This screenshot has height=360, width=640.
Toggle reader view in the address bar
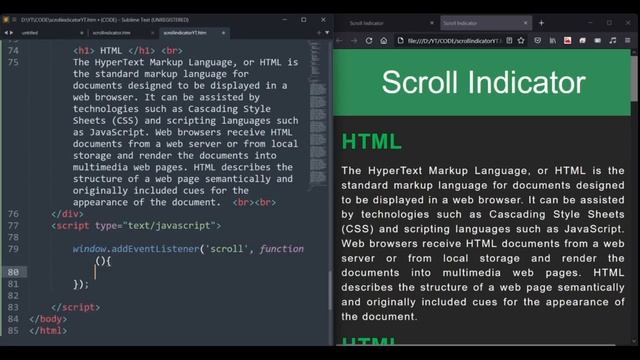pyautogui.click(x=509, y=40)
